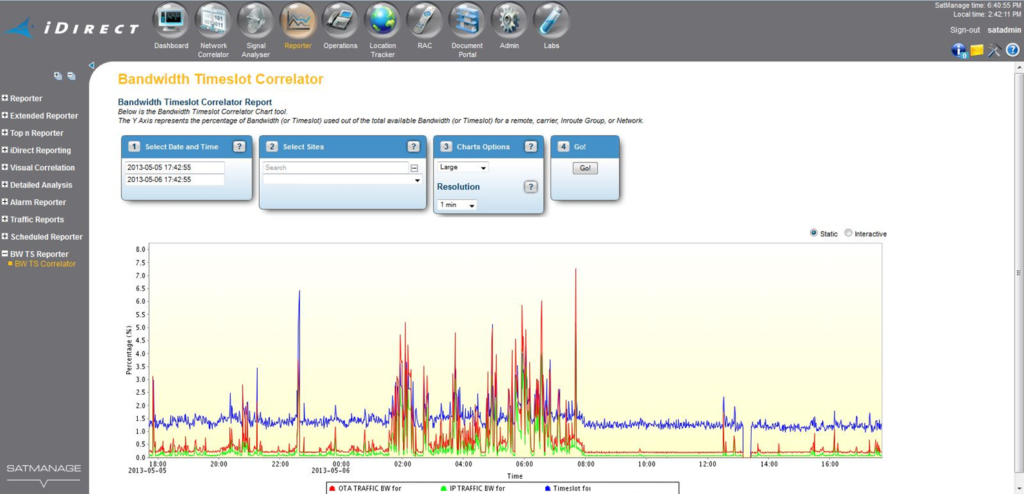Open the Location Tracker globe icon
The image size is (1024, 494).
click(x=382, y=20)
